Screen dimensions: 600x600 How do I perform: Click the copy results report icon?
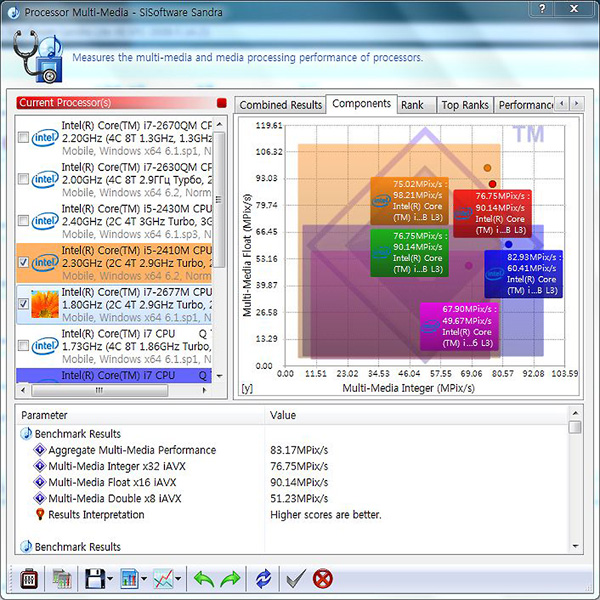62,579
